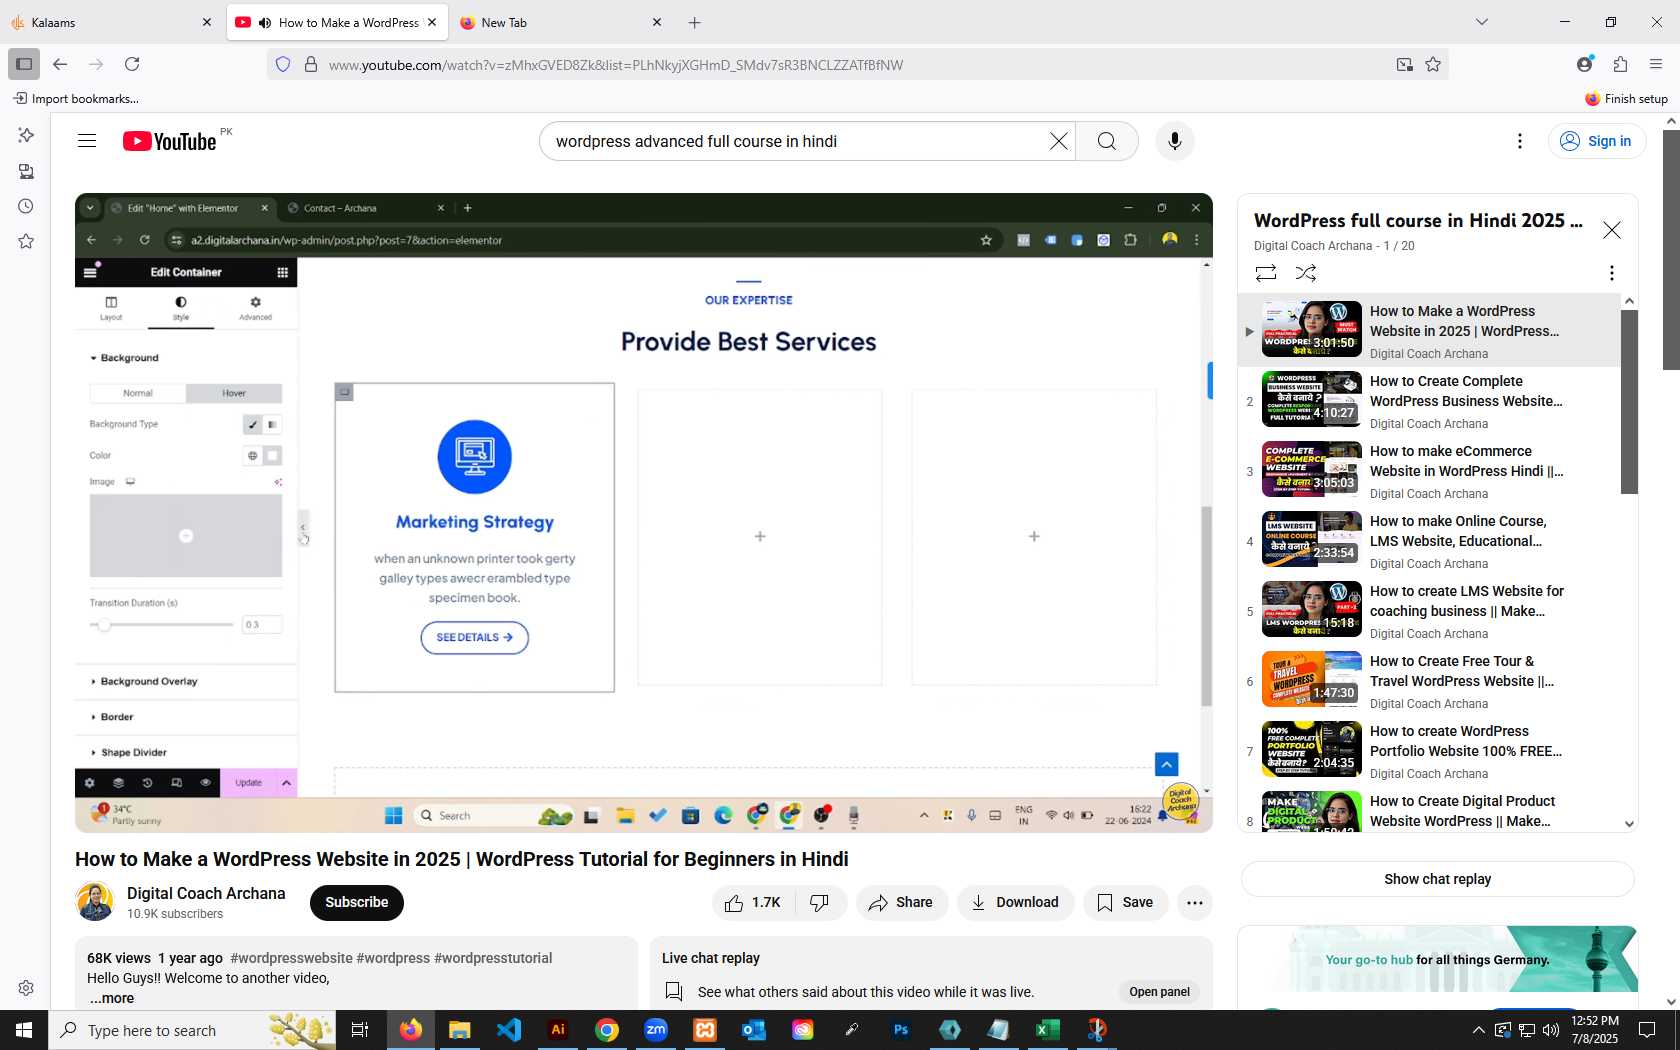
Task: Open Firefox sidebar settings gear
Action: [26, 988]
